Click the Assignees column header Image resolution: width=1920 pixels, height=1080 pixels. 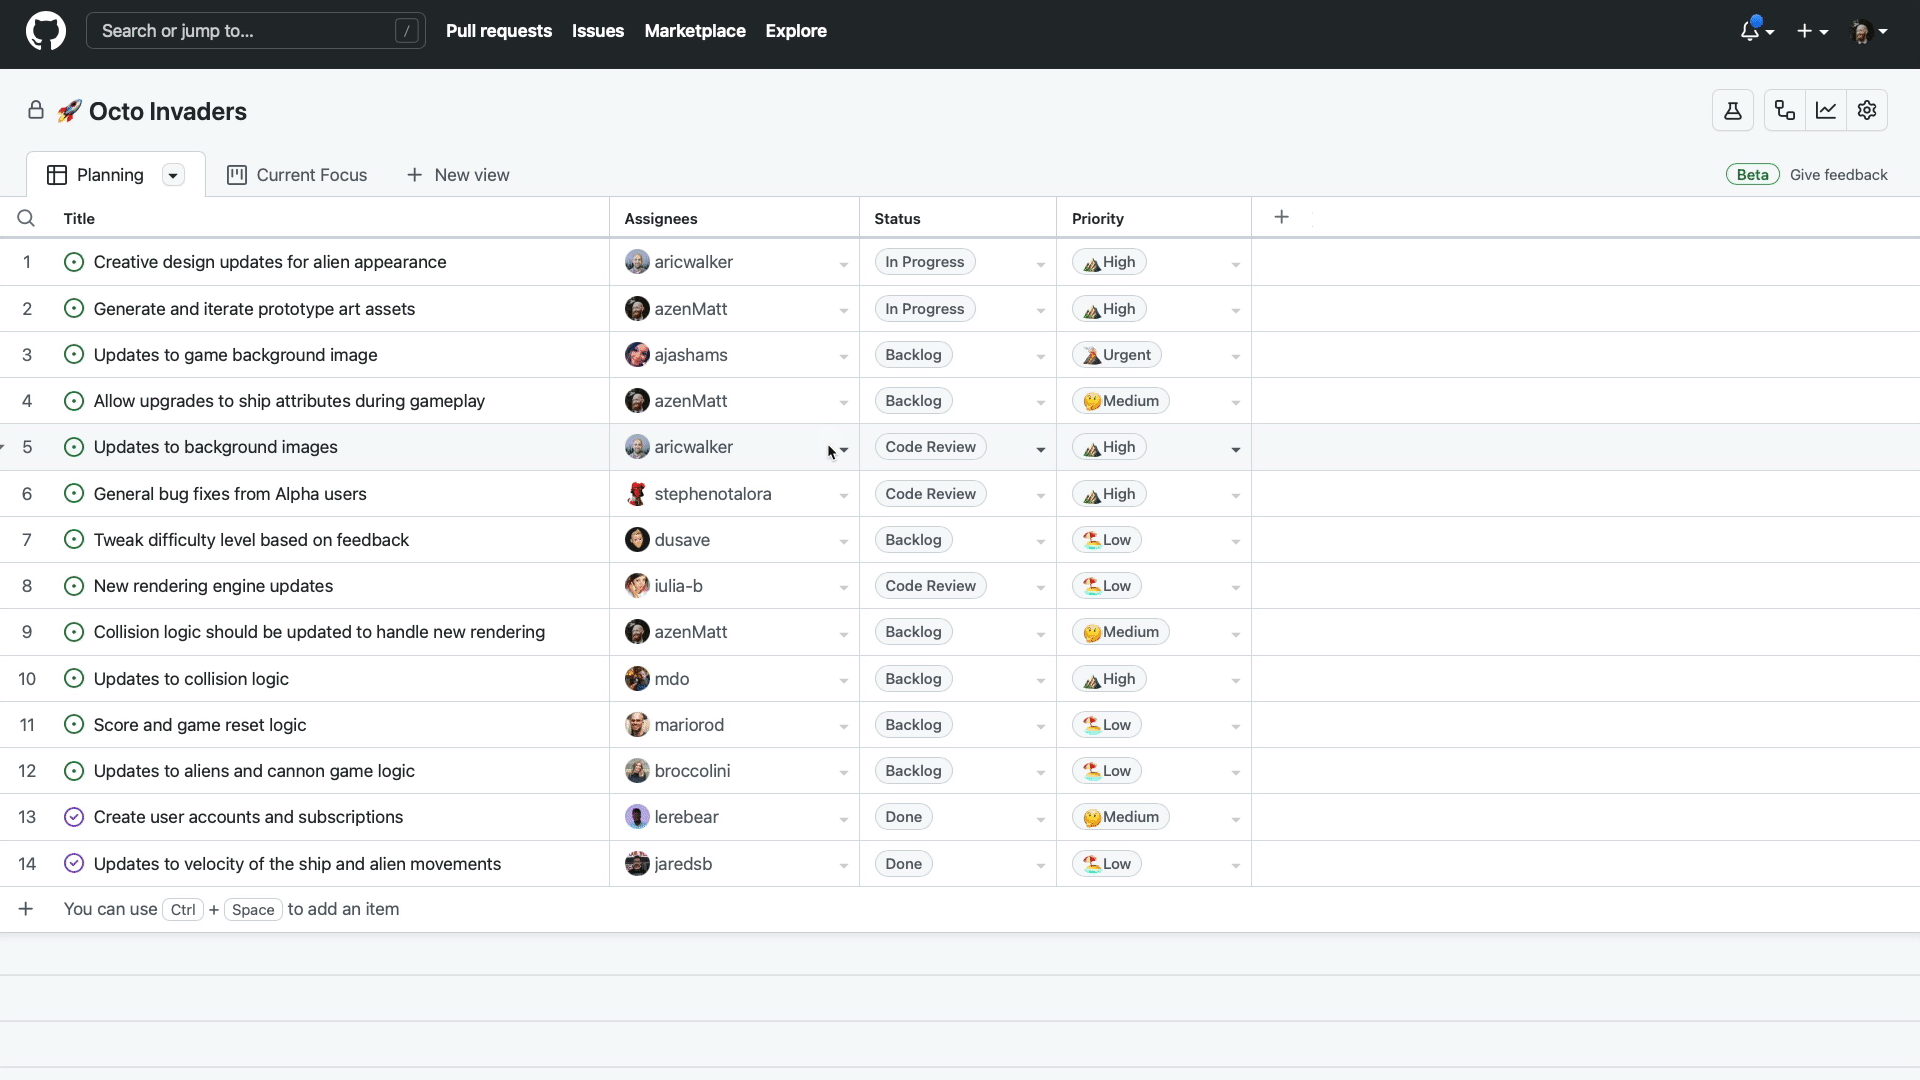(x=661, y=218)
